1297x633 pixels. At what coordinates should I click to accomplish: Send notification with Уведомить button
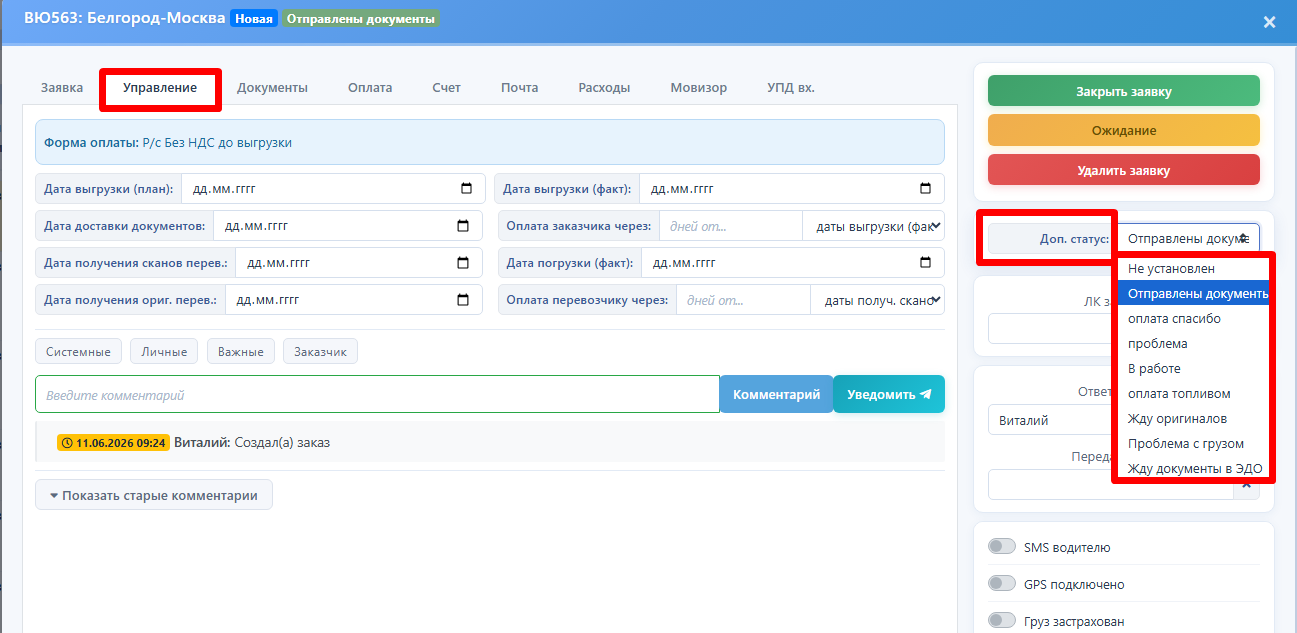coord(889,394)
